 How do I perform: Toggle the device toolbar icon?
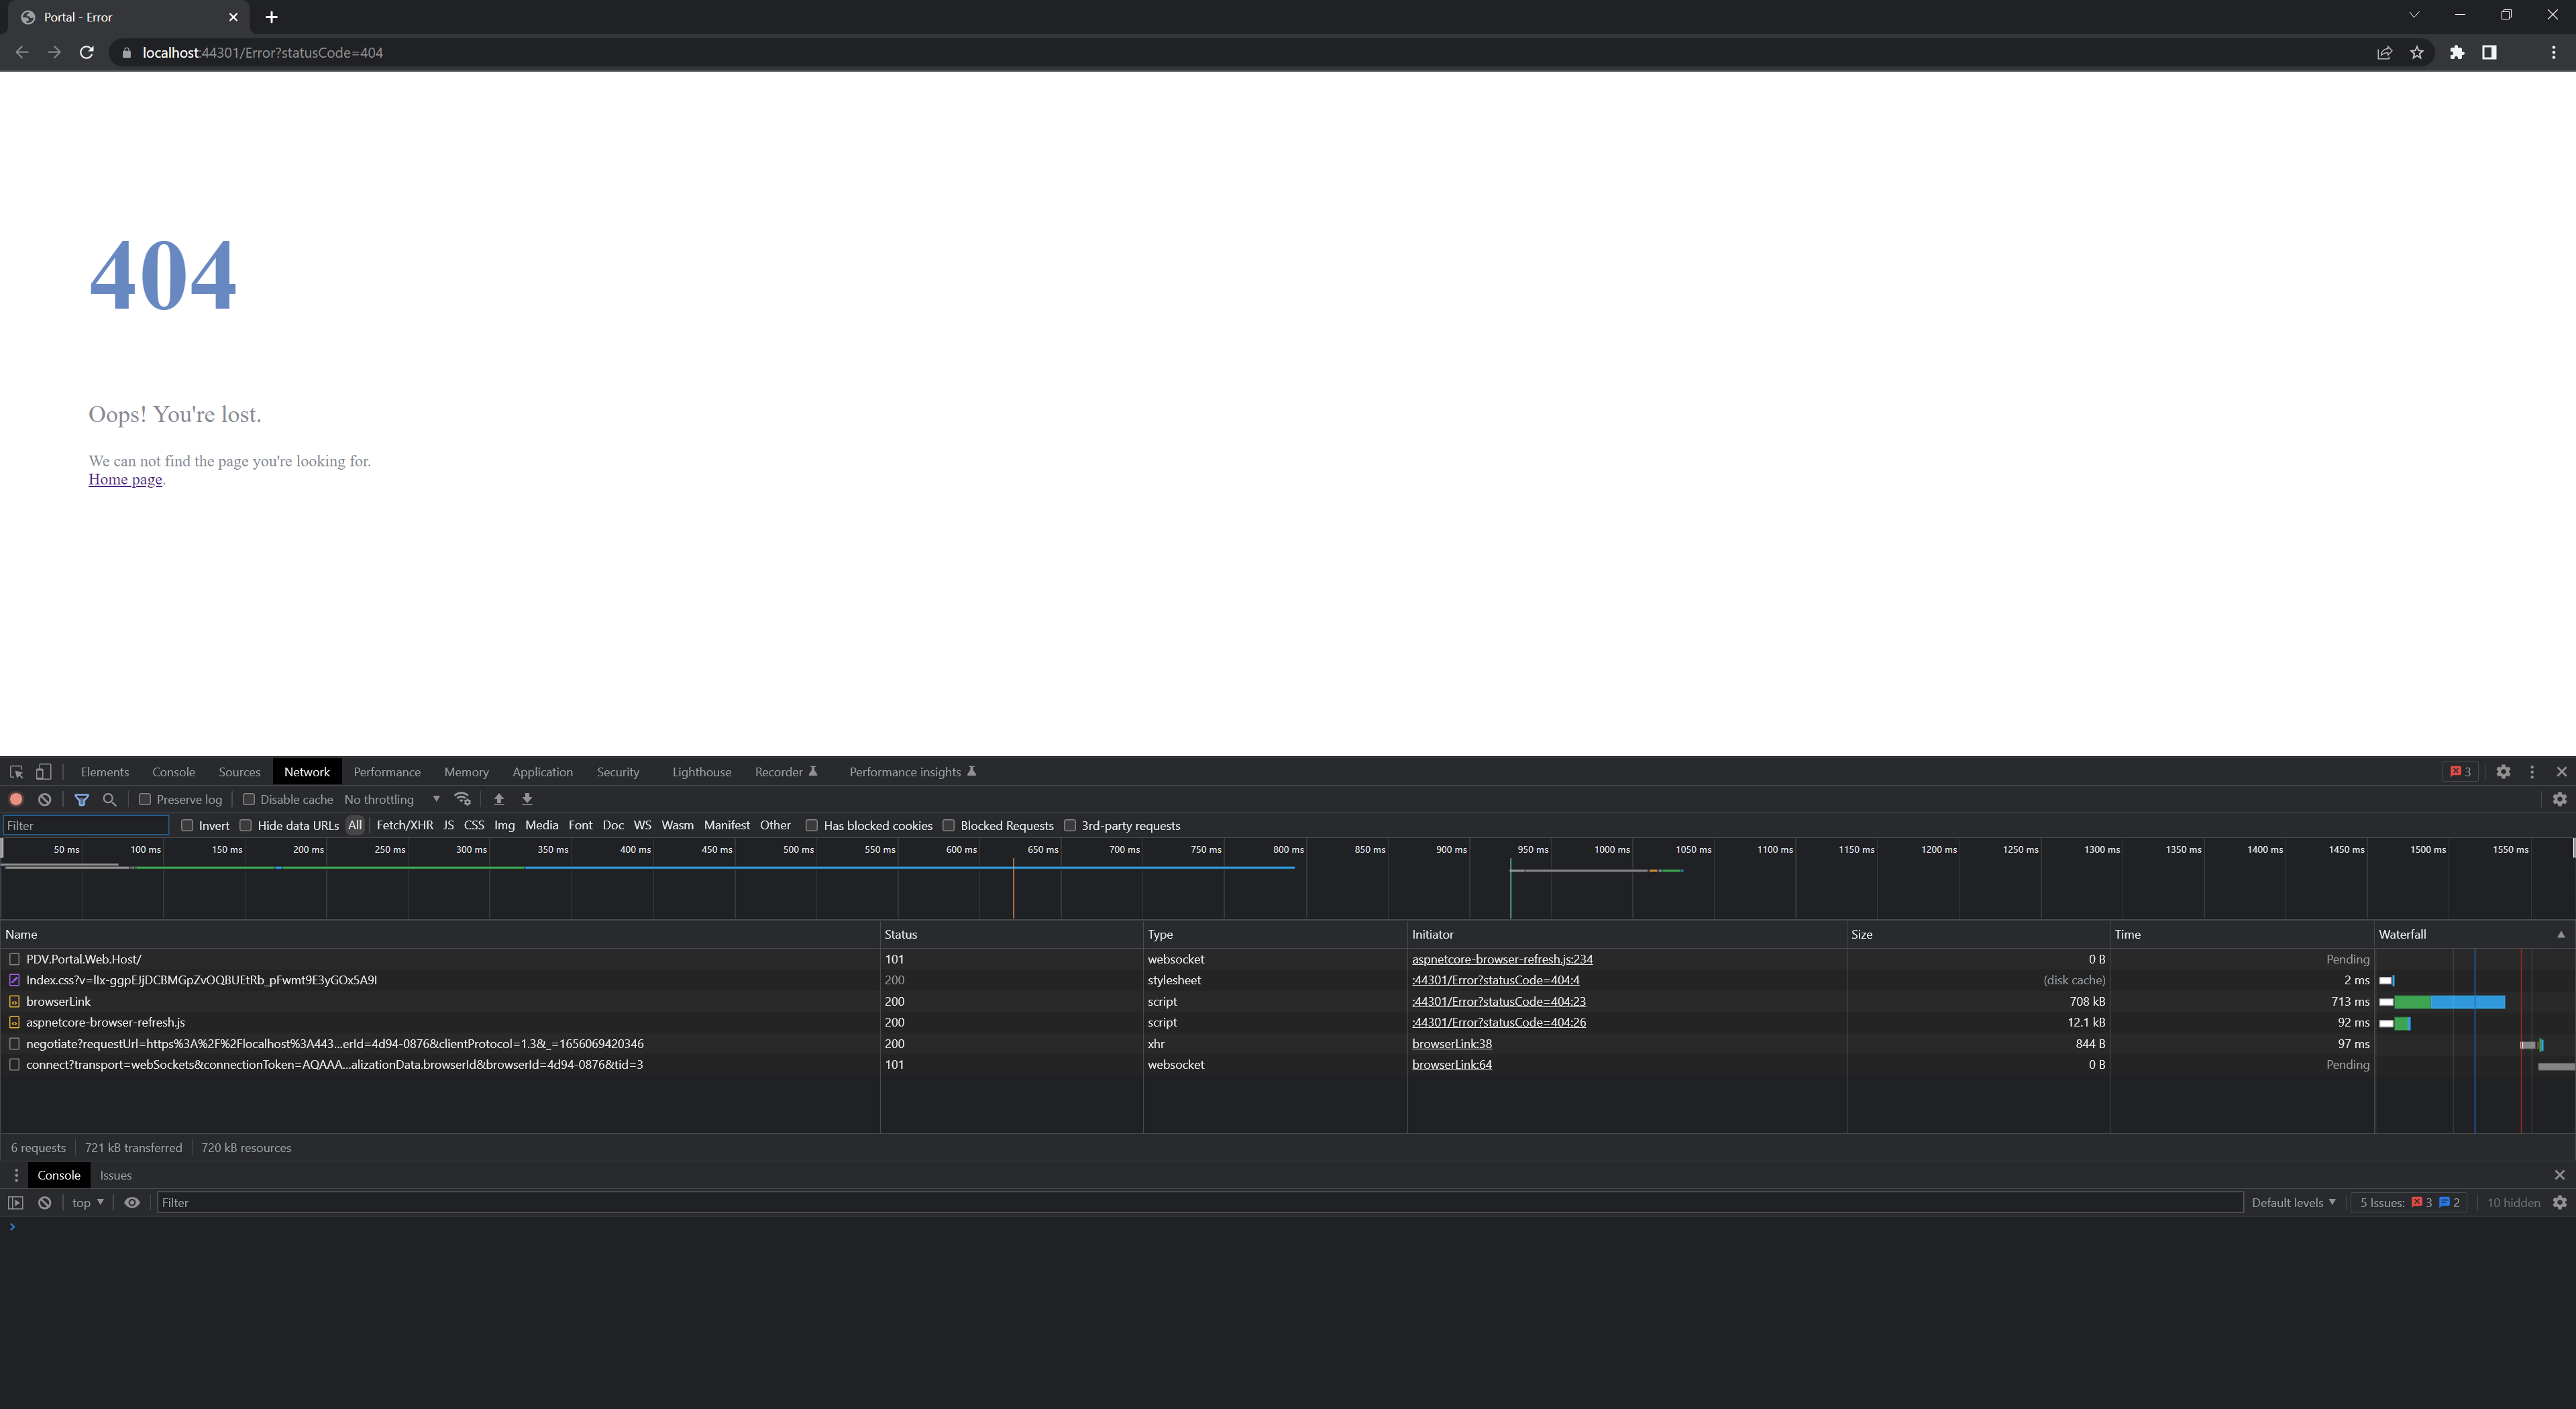pos(43,772)
